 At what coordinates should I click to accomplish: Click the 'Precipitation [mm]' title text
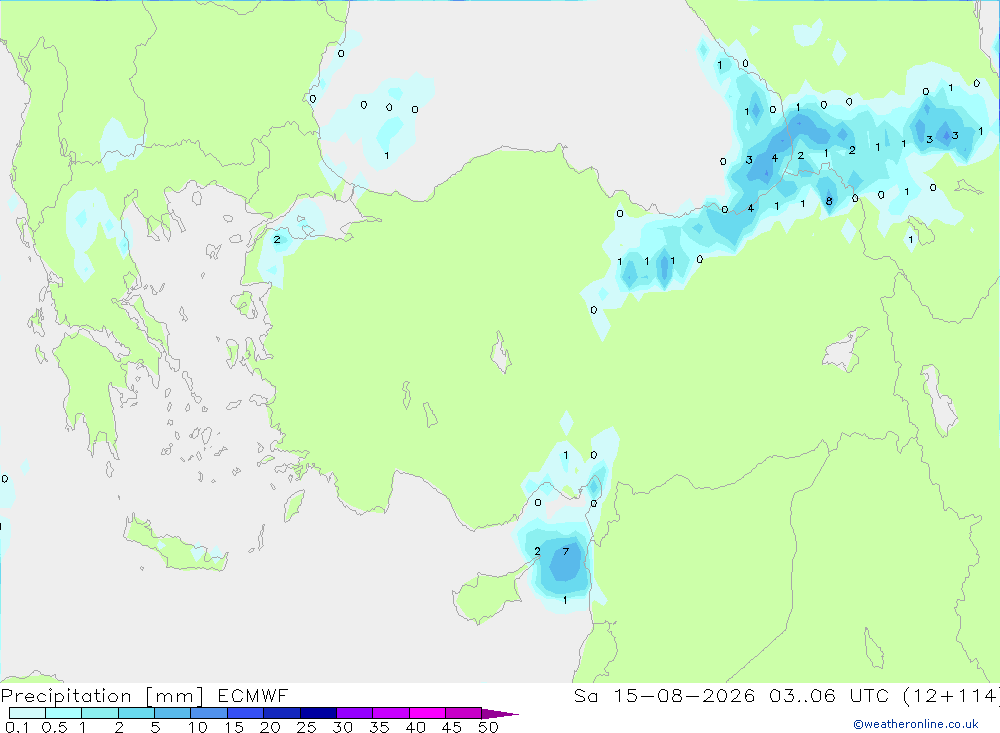102,696
